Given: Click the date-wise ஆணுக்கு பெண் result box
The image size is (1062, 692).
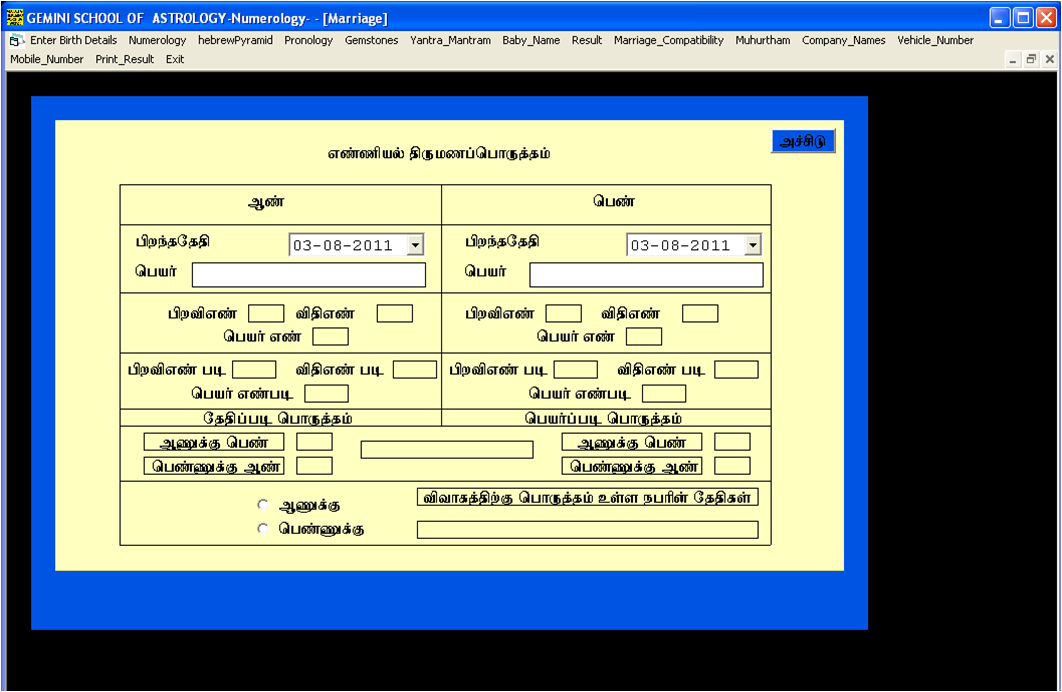Looking at the screenshot, I should pos(315,442).
